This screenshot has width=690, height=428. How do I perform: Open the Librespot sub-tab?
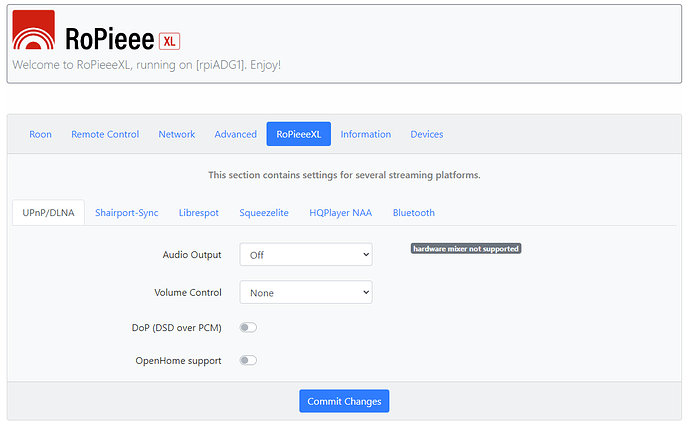point(199,213)
